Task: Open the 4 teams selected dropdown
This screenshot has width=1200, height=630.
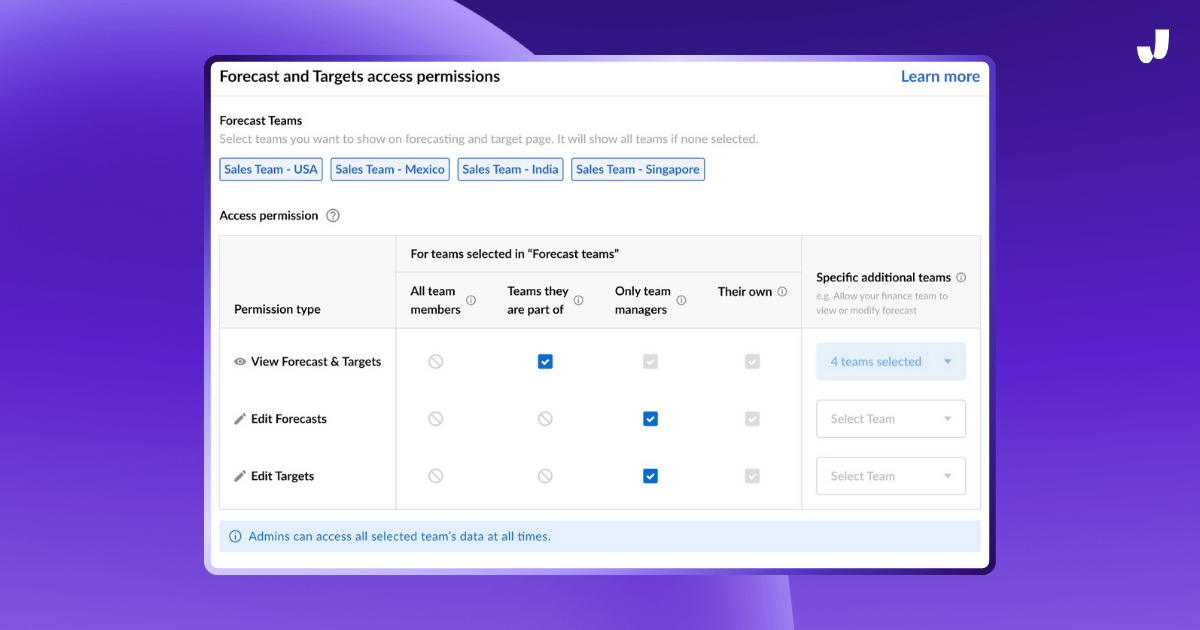Action: [x=891, y=362]
